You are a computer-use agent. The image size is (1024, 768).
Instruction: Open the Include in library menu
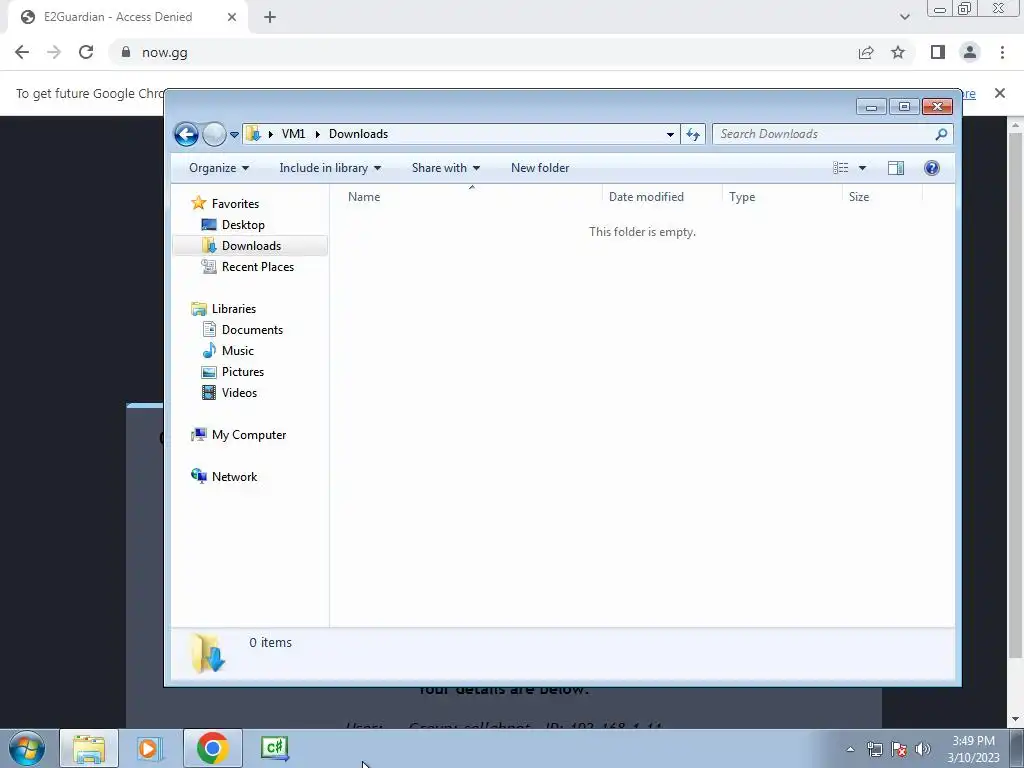[x=330, y=168]
